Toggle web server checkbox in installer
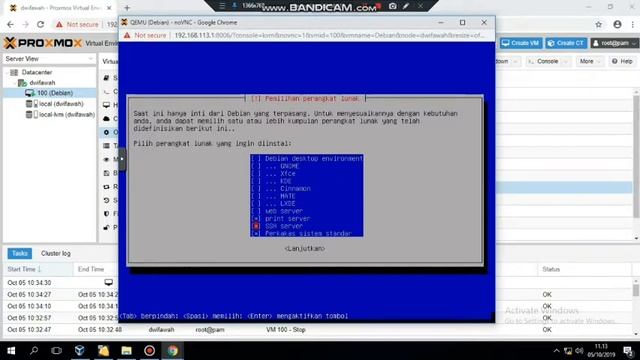This screenshot has width=640, height=360. pyautogui.click(x=256, y=211)
